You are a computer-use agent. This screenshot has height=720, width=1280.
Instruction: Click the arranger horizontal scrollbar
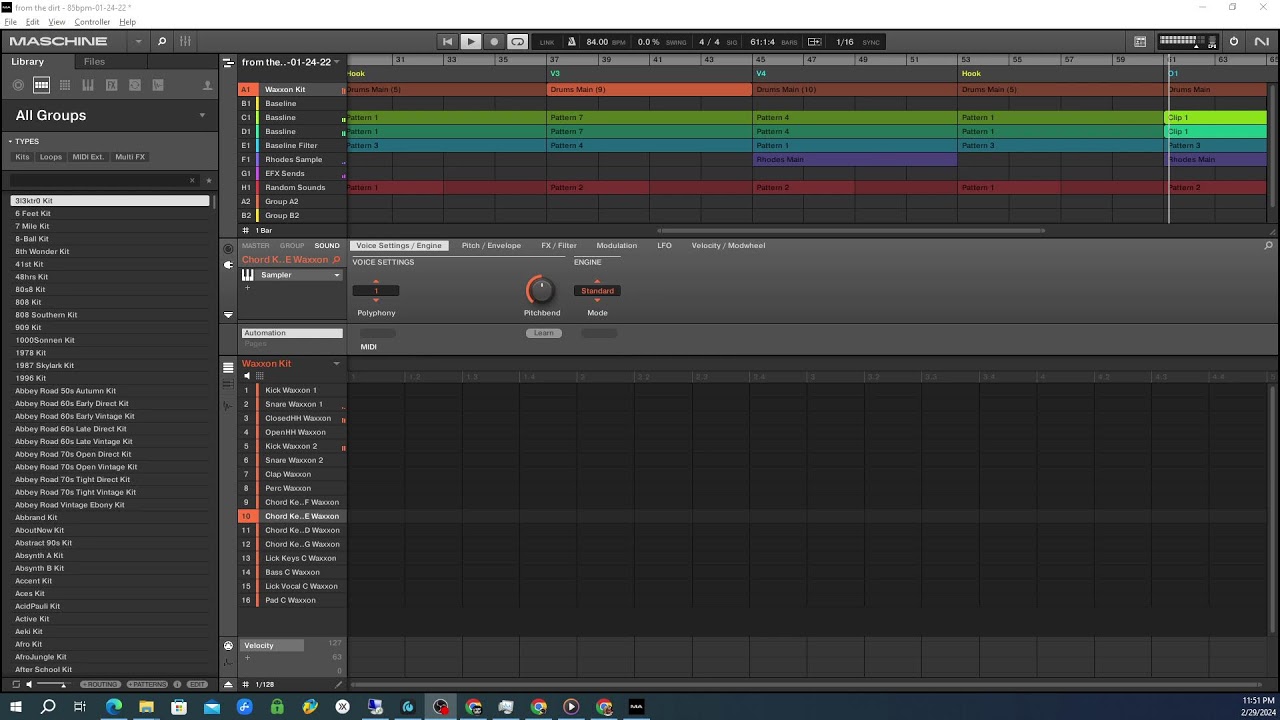pos(850,231)
